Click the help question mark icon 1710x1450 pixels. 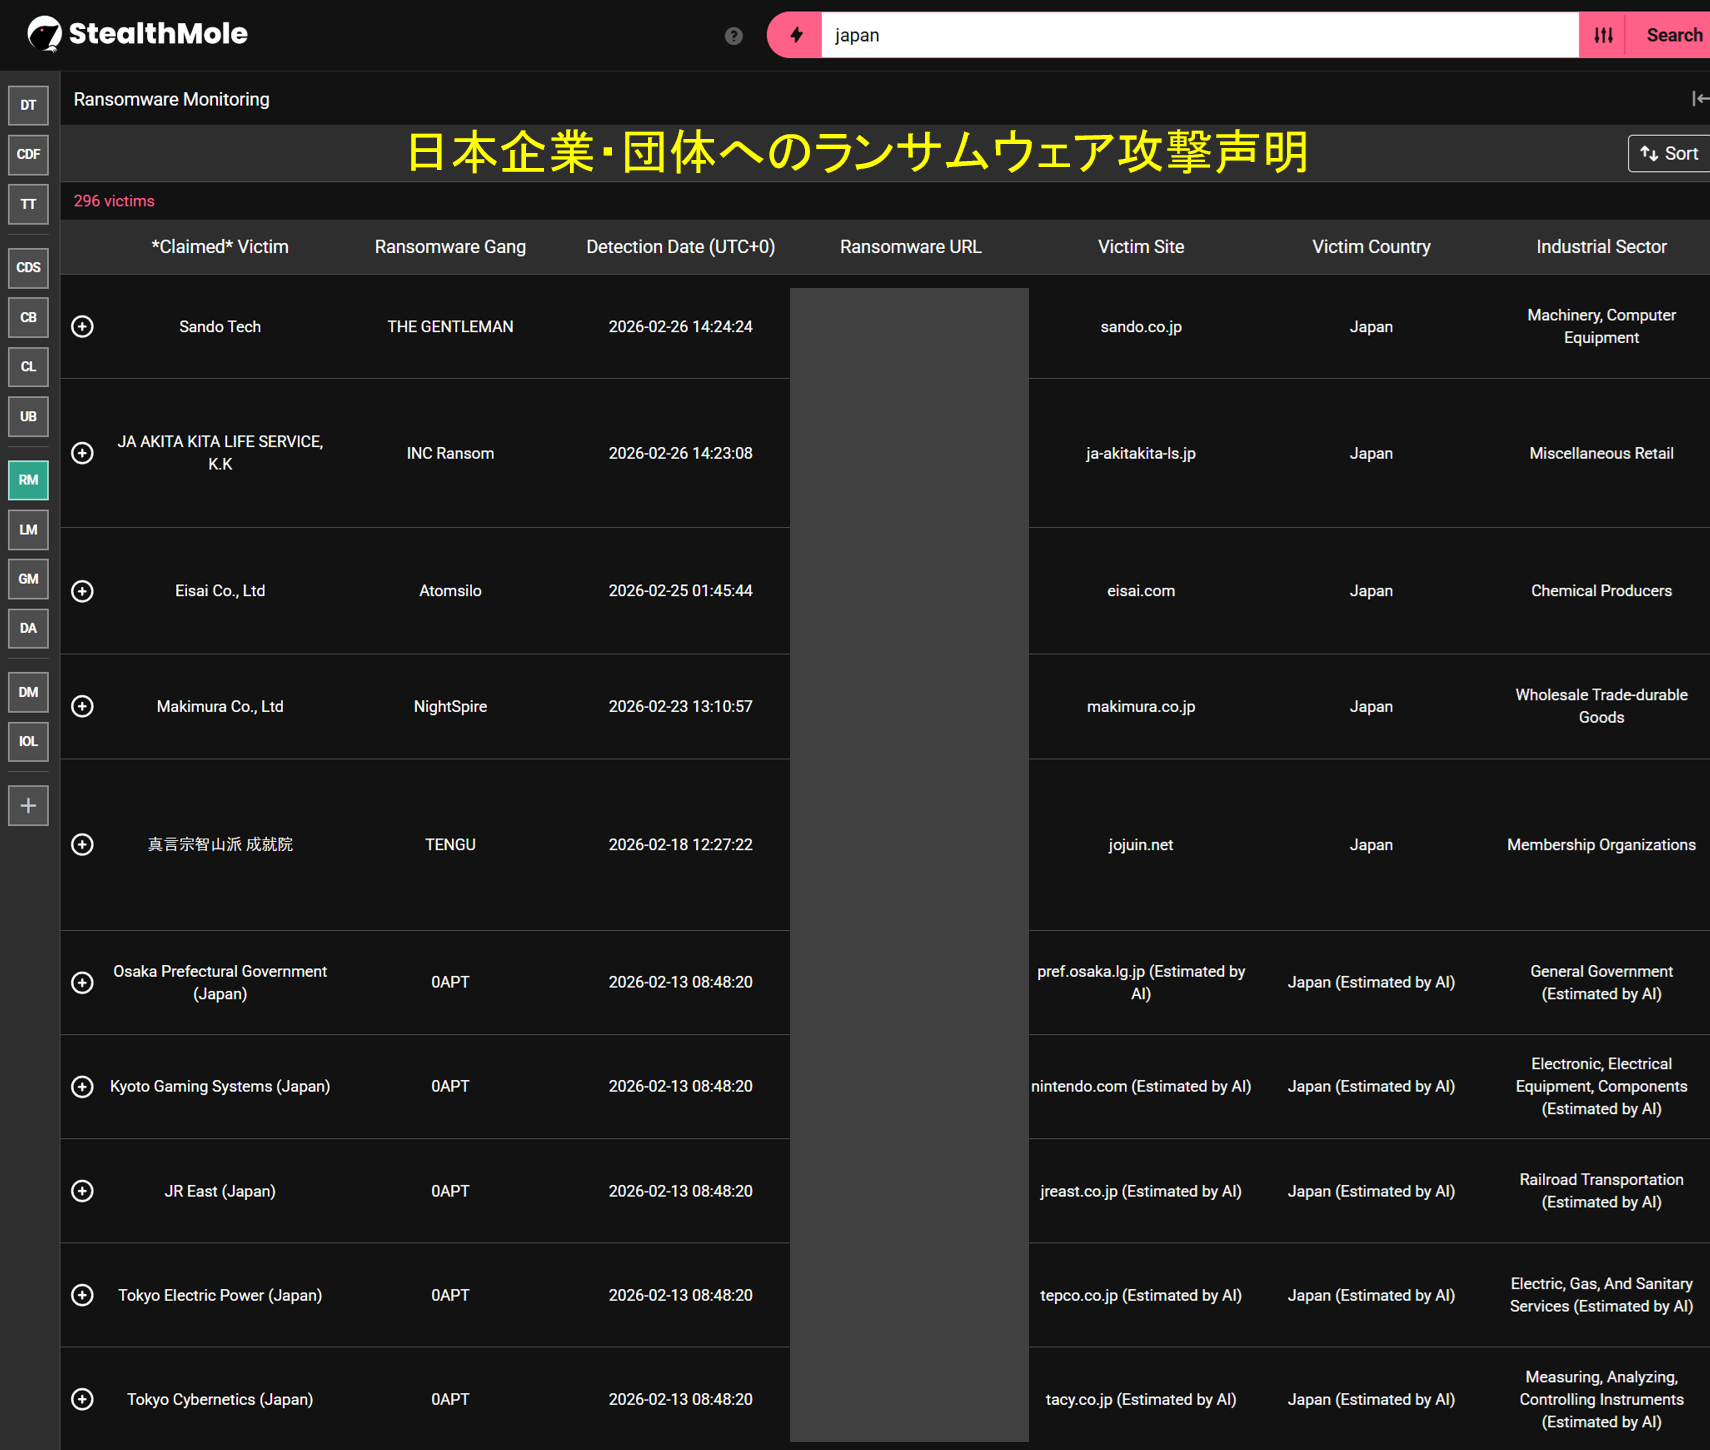[x=734, y=36]
